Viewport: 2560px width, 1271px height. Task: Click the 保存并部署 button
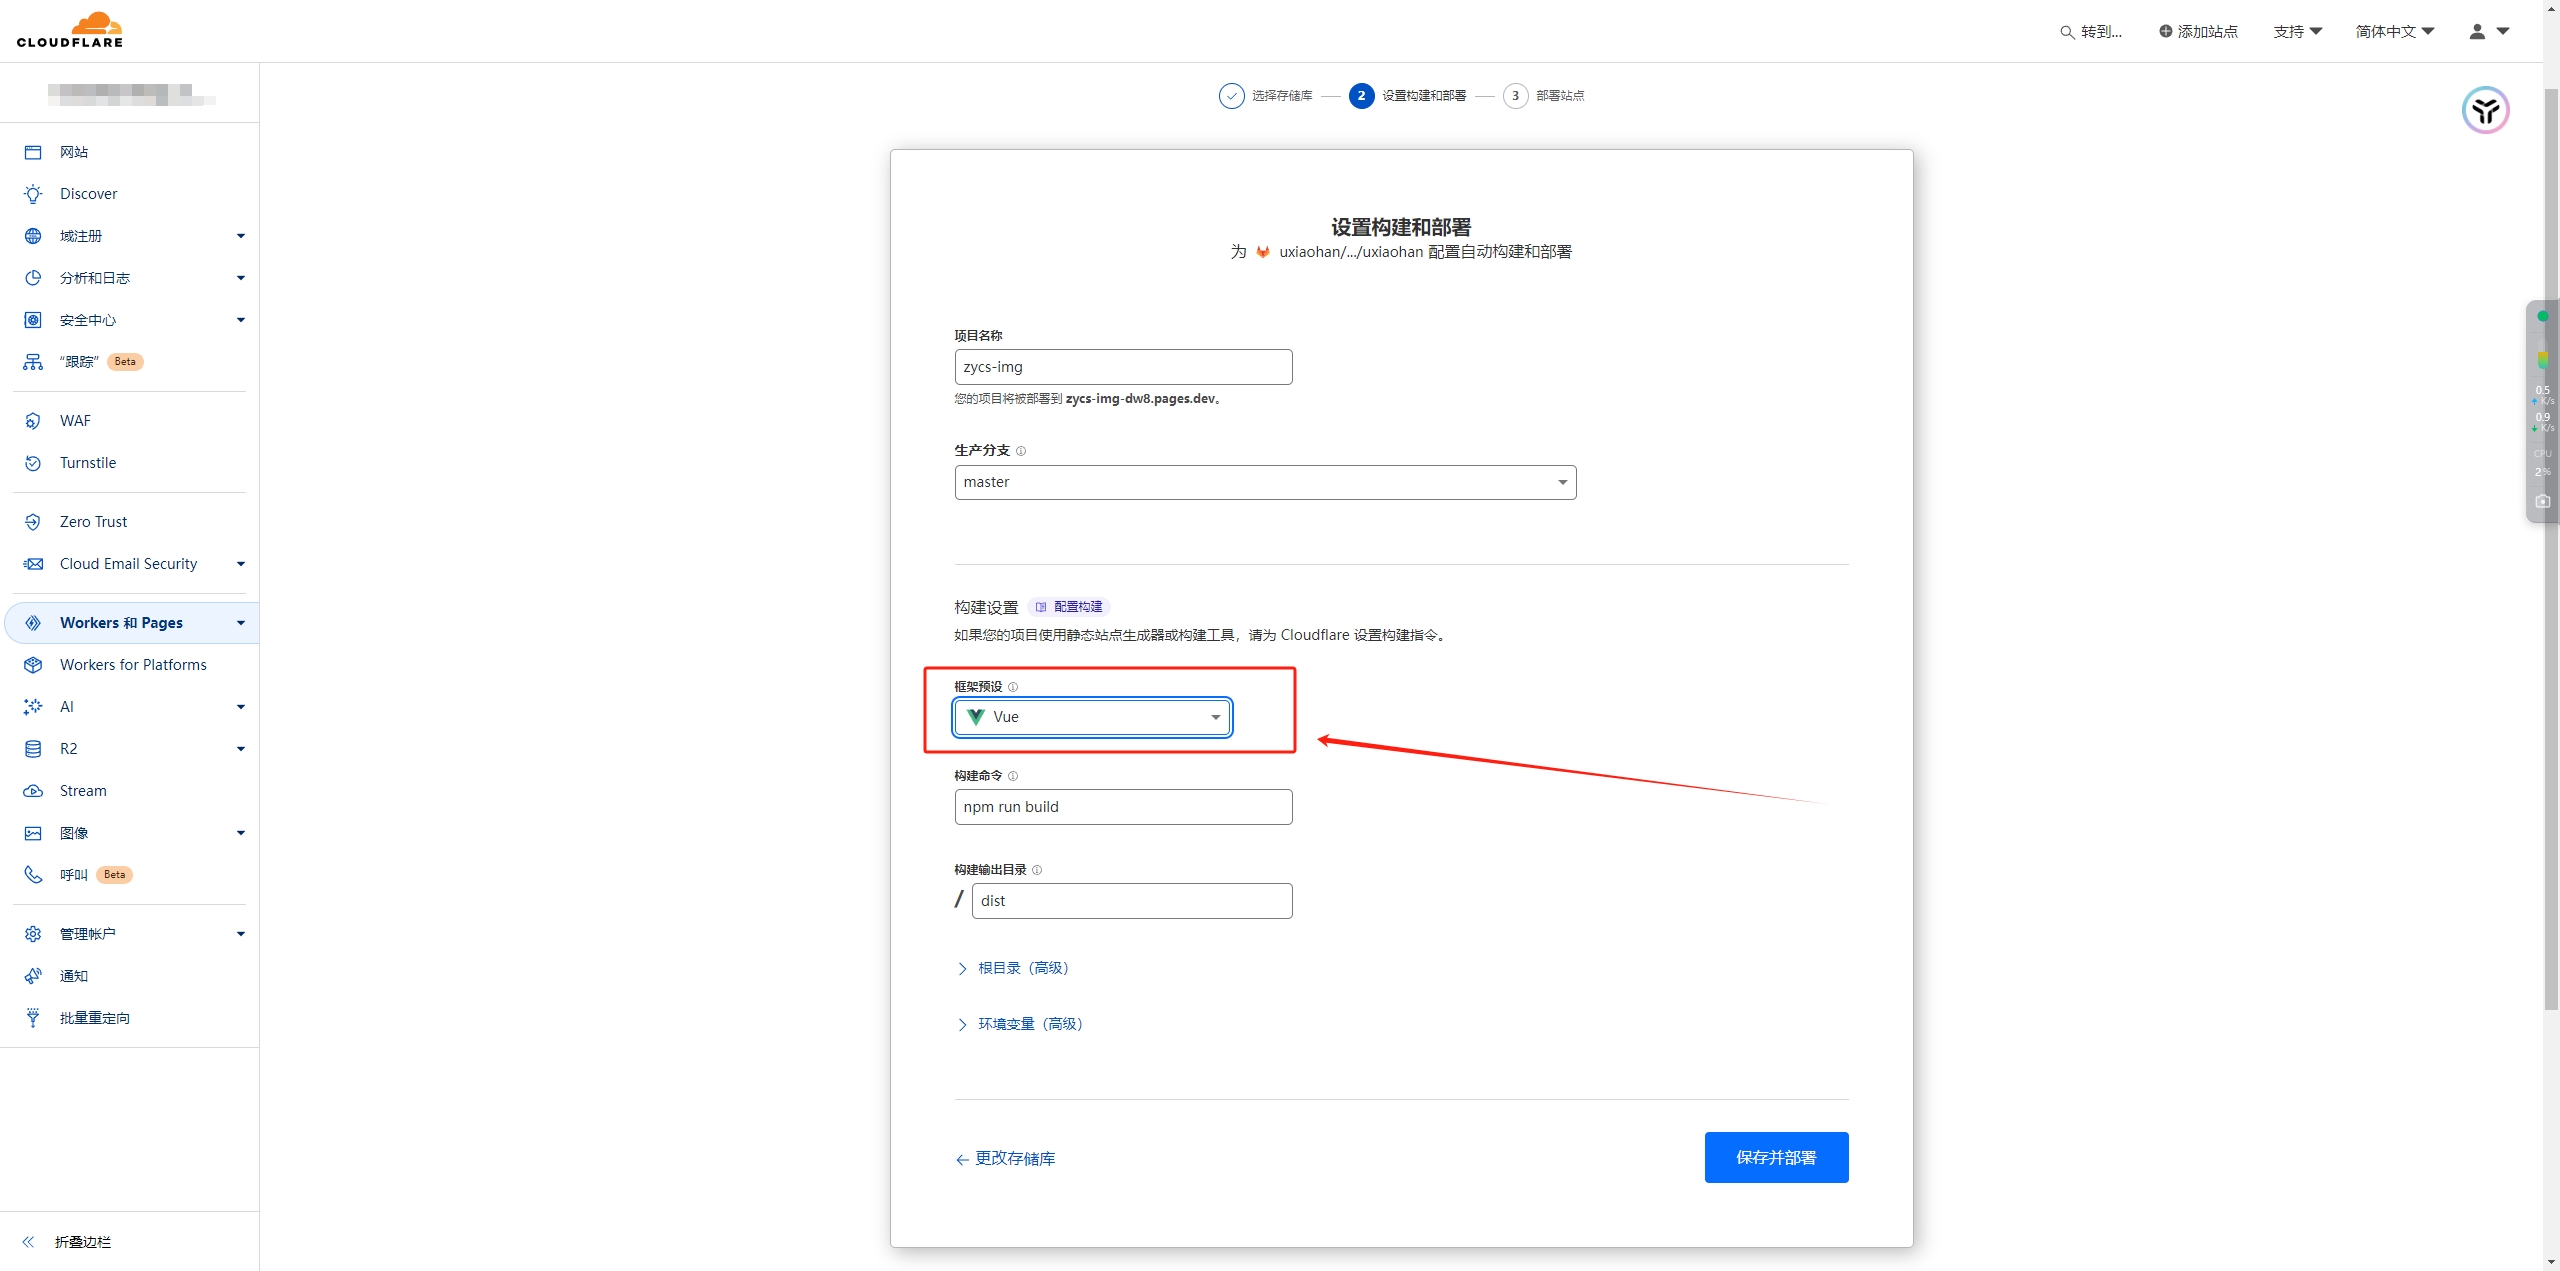[x=1776, y=1157]
